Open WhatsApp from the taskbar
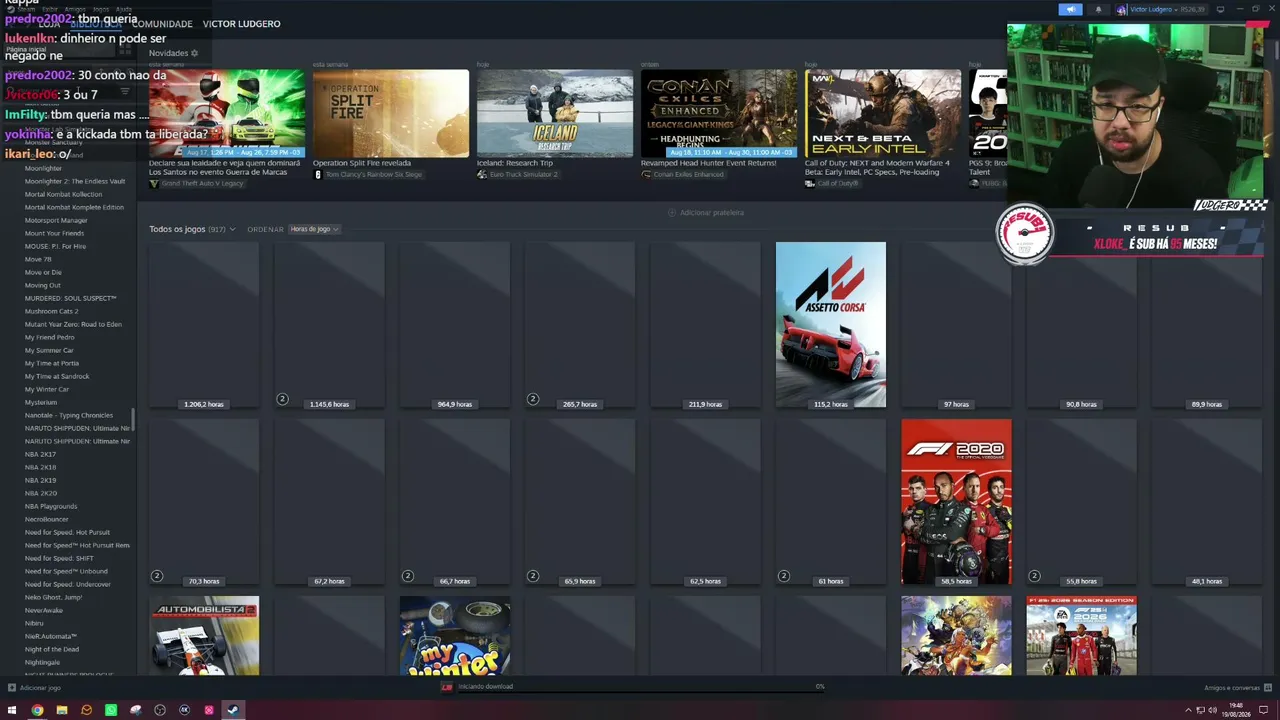Image resolution: width=1280 pixels, height=720 pixels. 111,710
